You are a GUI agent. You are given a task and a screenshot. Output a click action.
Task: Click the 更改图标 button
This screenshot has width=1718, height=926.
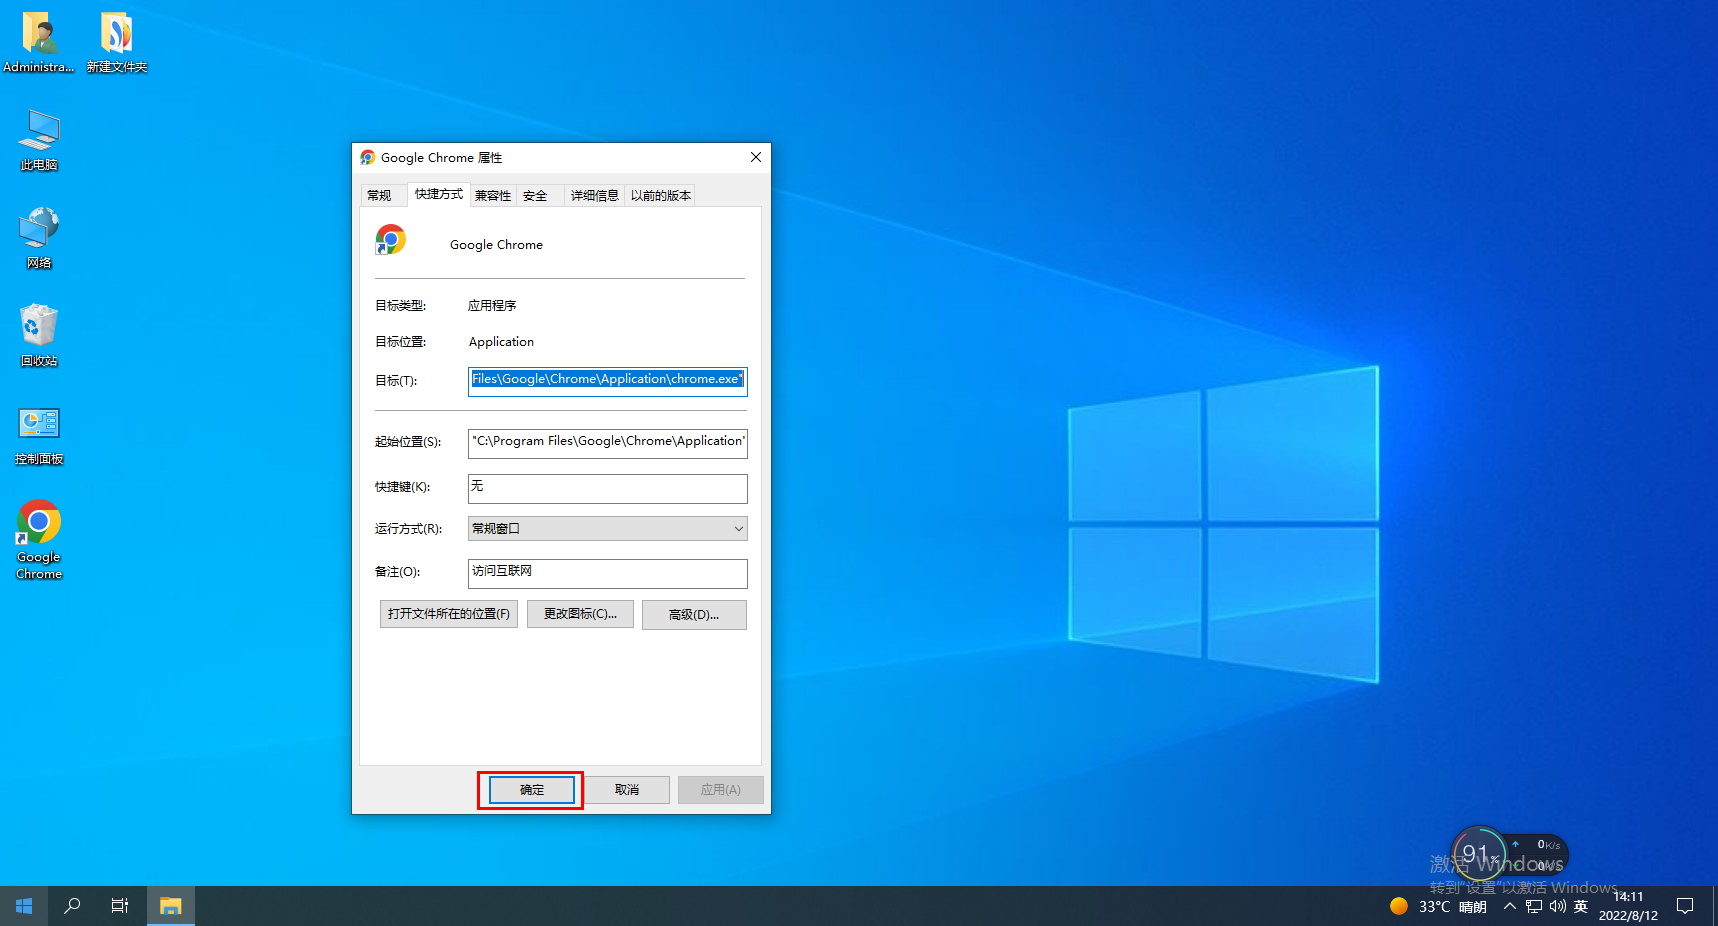click(580, 614)
